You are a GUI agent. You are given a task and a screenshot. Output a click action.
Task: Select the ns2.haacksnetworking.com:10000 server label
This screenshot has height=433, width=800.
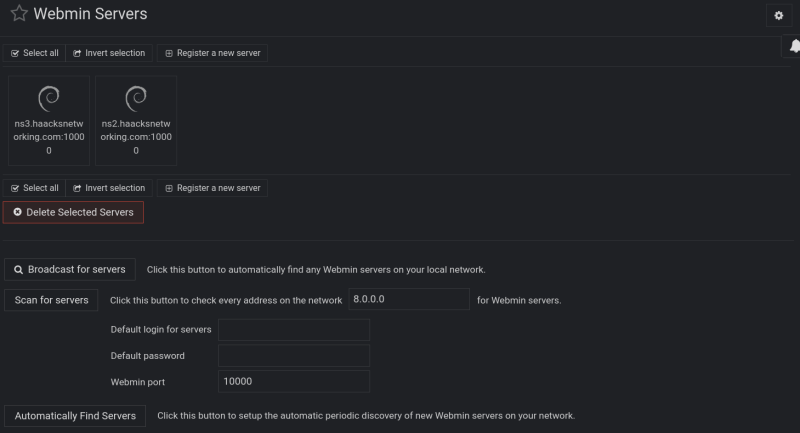136,137
